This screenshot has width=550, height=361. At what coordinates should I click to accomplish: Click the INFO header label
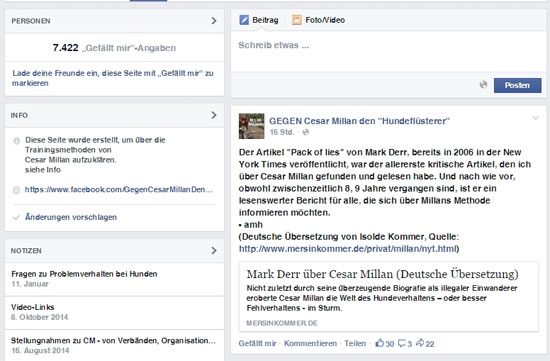tap(19, 115)
